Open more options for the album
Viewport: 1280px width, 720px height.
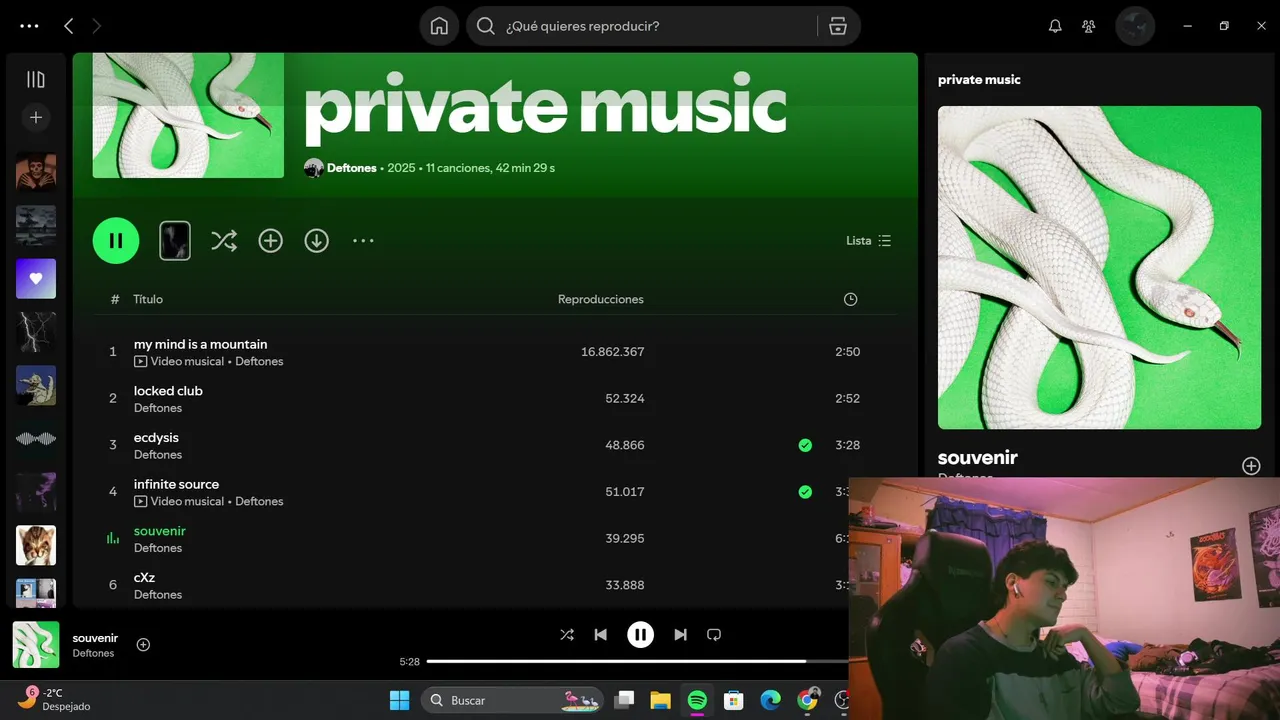363,240
